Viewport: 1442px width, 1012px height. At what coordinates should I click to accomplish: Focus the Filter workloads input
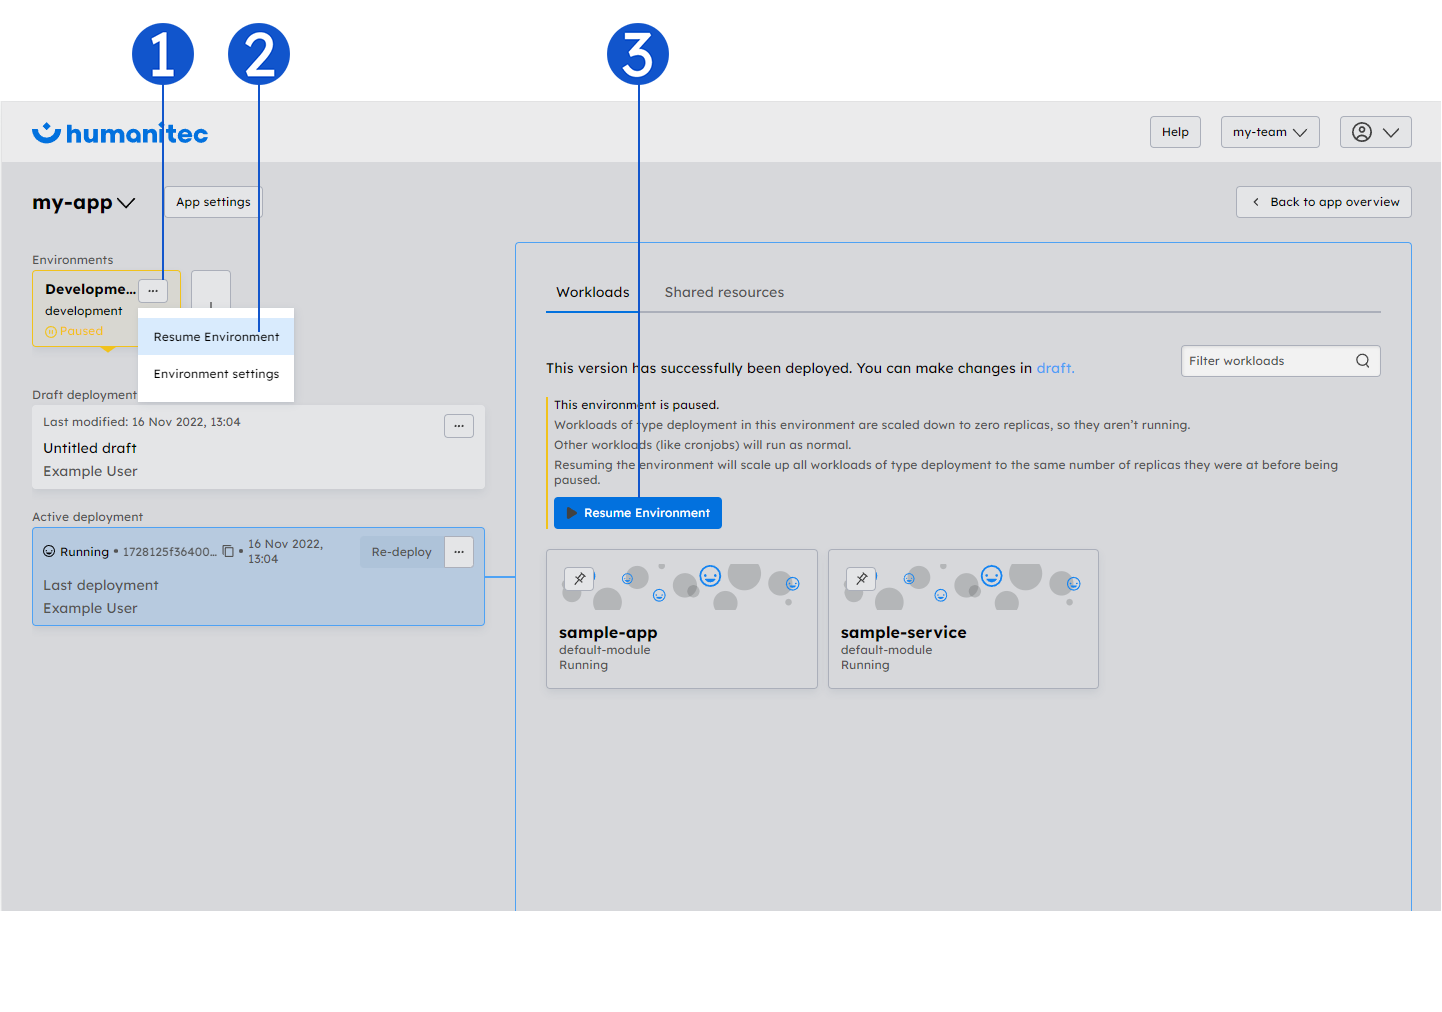(1281, 361)
